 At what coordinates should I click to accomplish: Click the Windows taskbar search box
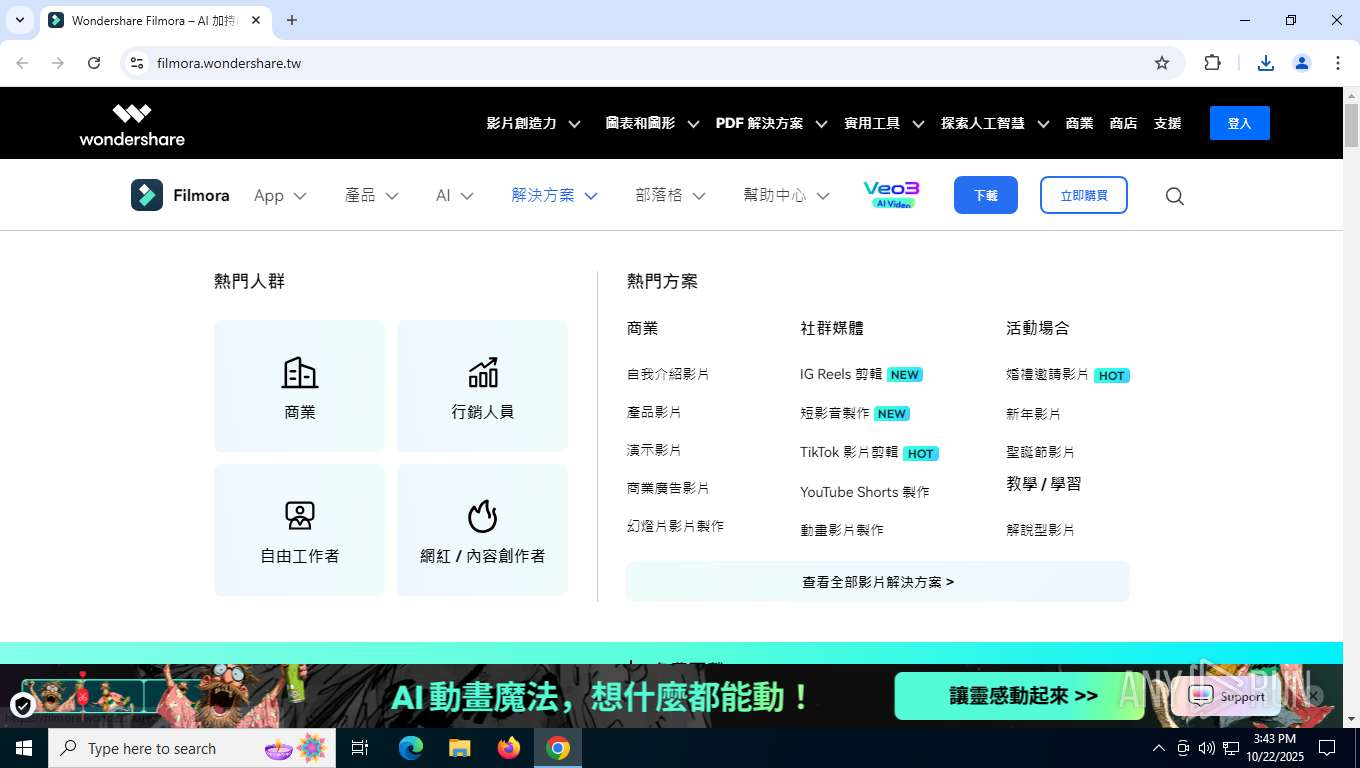(x=192, y=748)
